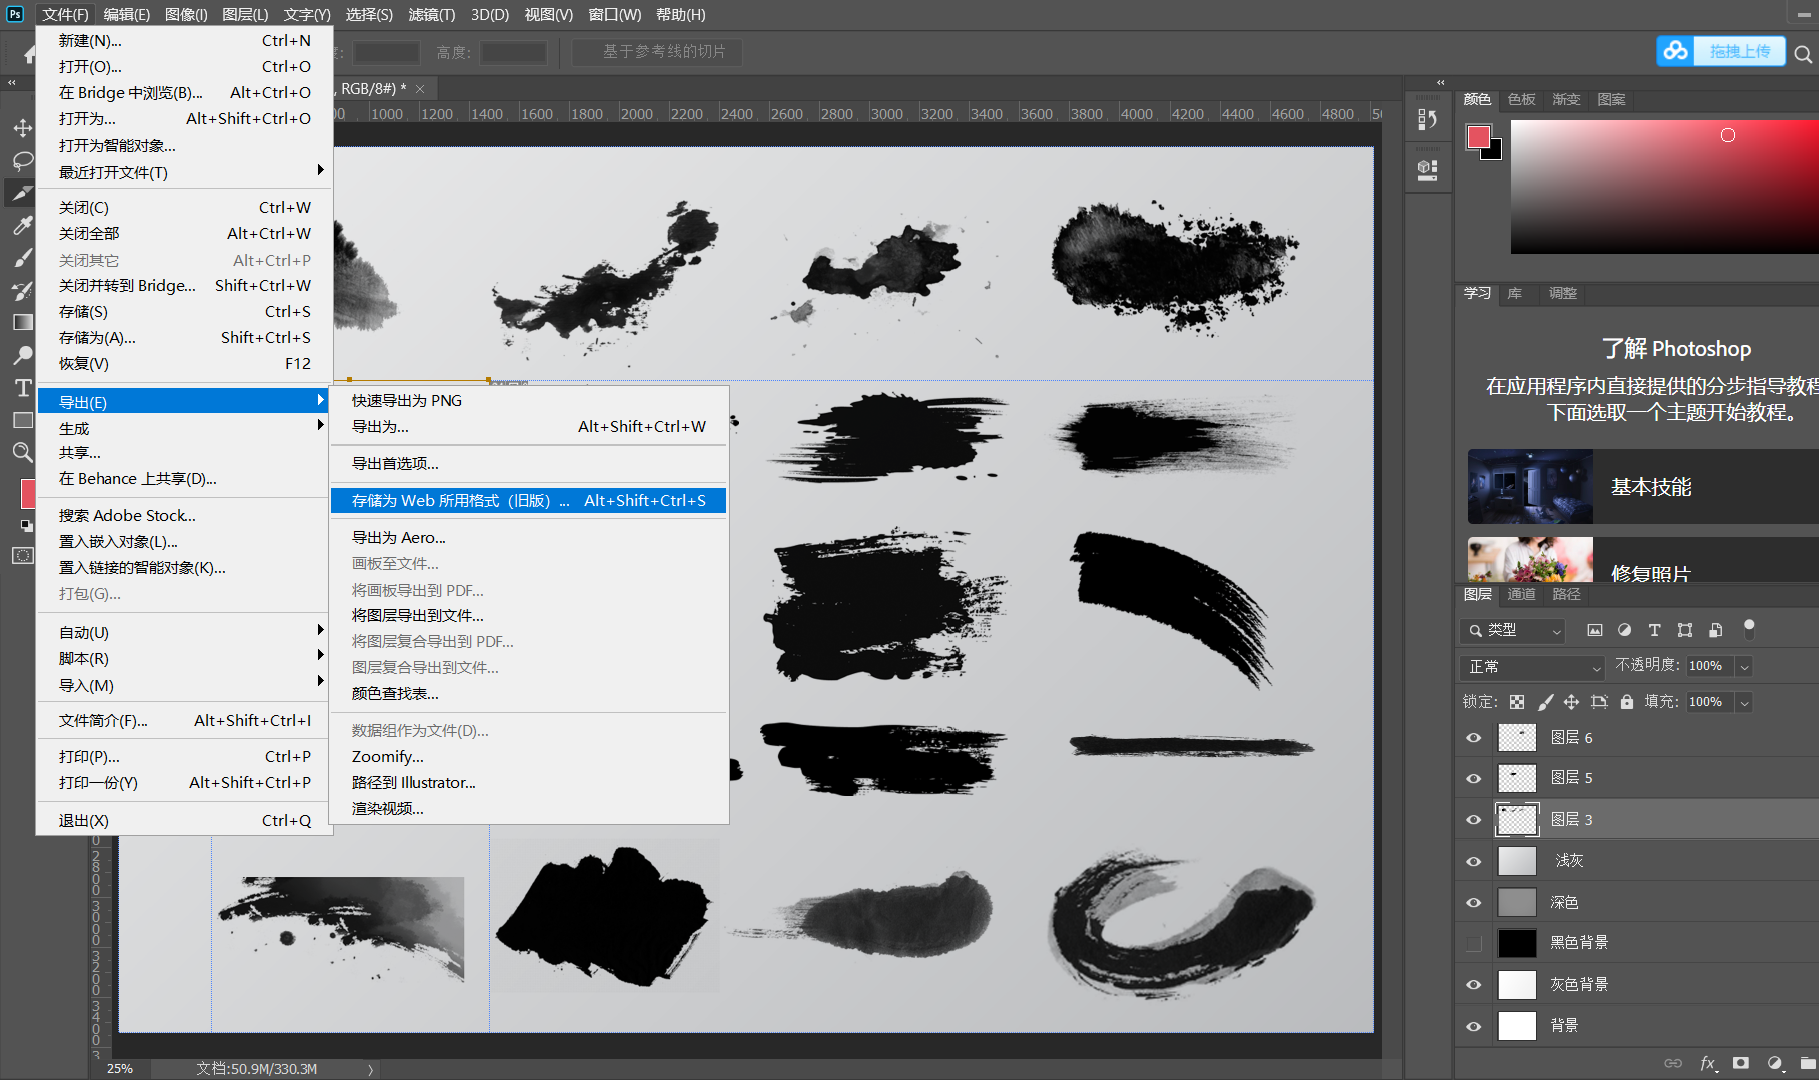Select the Gradient tool

pos(22,322)
